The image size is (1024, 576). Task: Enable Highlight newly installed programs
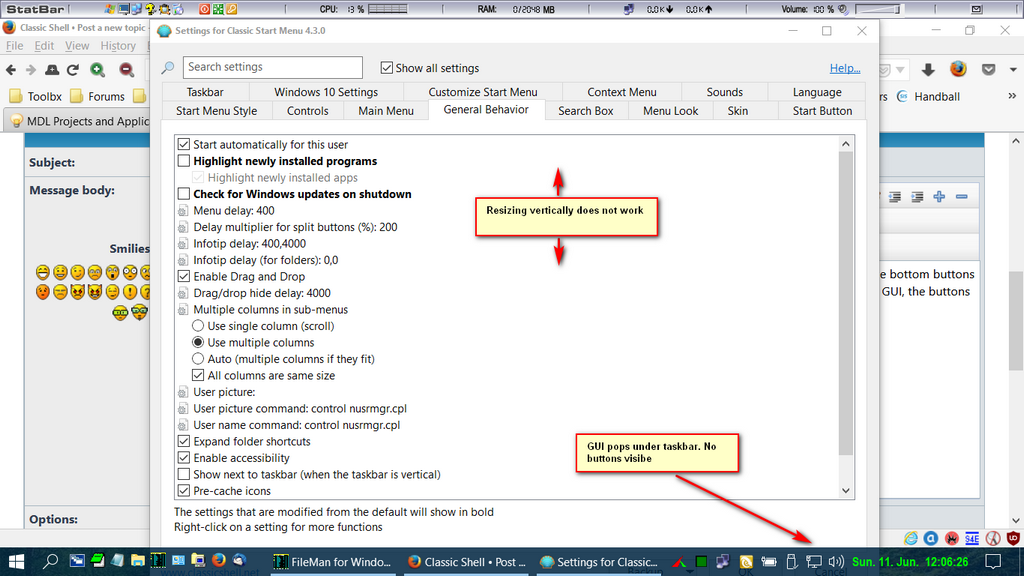[184, 161]
